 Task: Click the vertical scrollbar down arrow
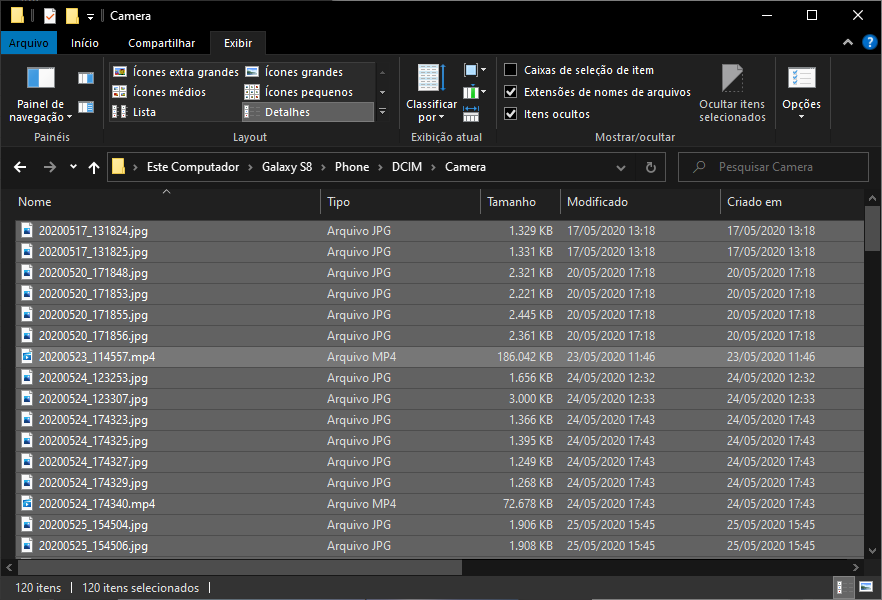click(x=872, y=551)
